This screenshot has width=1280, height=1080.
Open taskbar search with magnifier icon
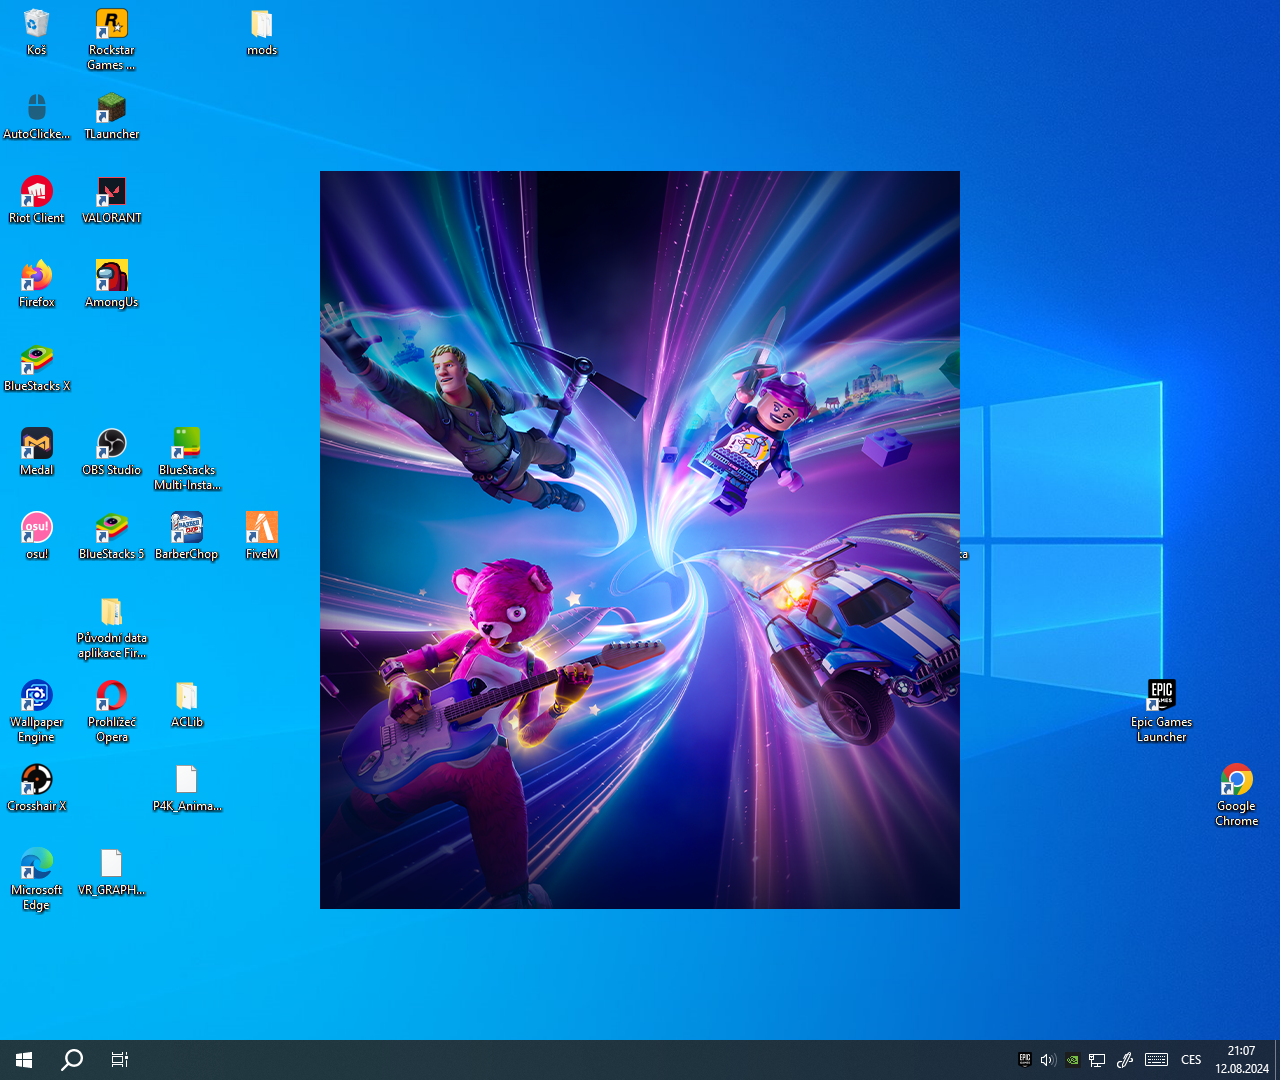[72, 1060]
